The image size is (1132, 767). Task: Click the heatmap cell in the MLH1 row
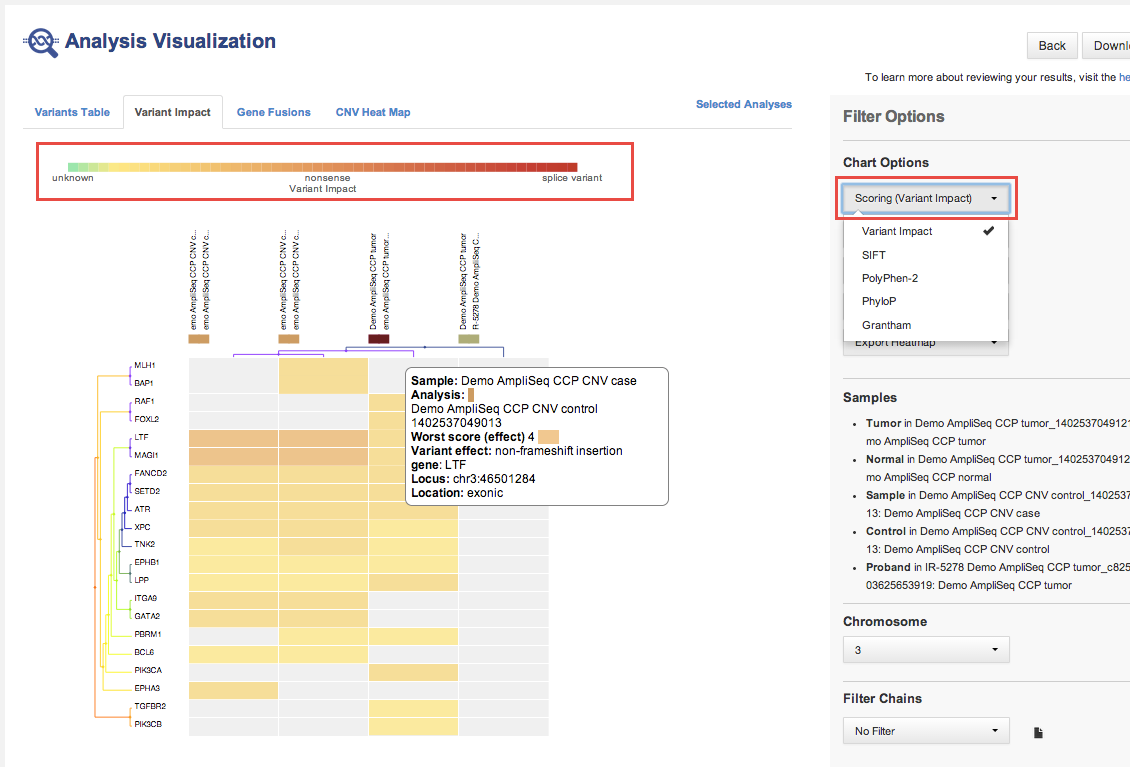[x=323, y=366]
